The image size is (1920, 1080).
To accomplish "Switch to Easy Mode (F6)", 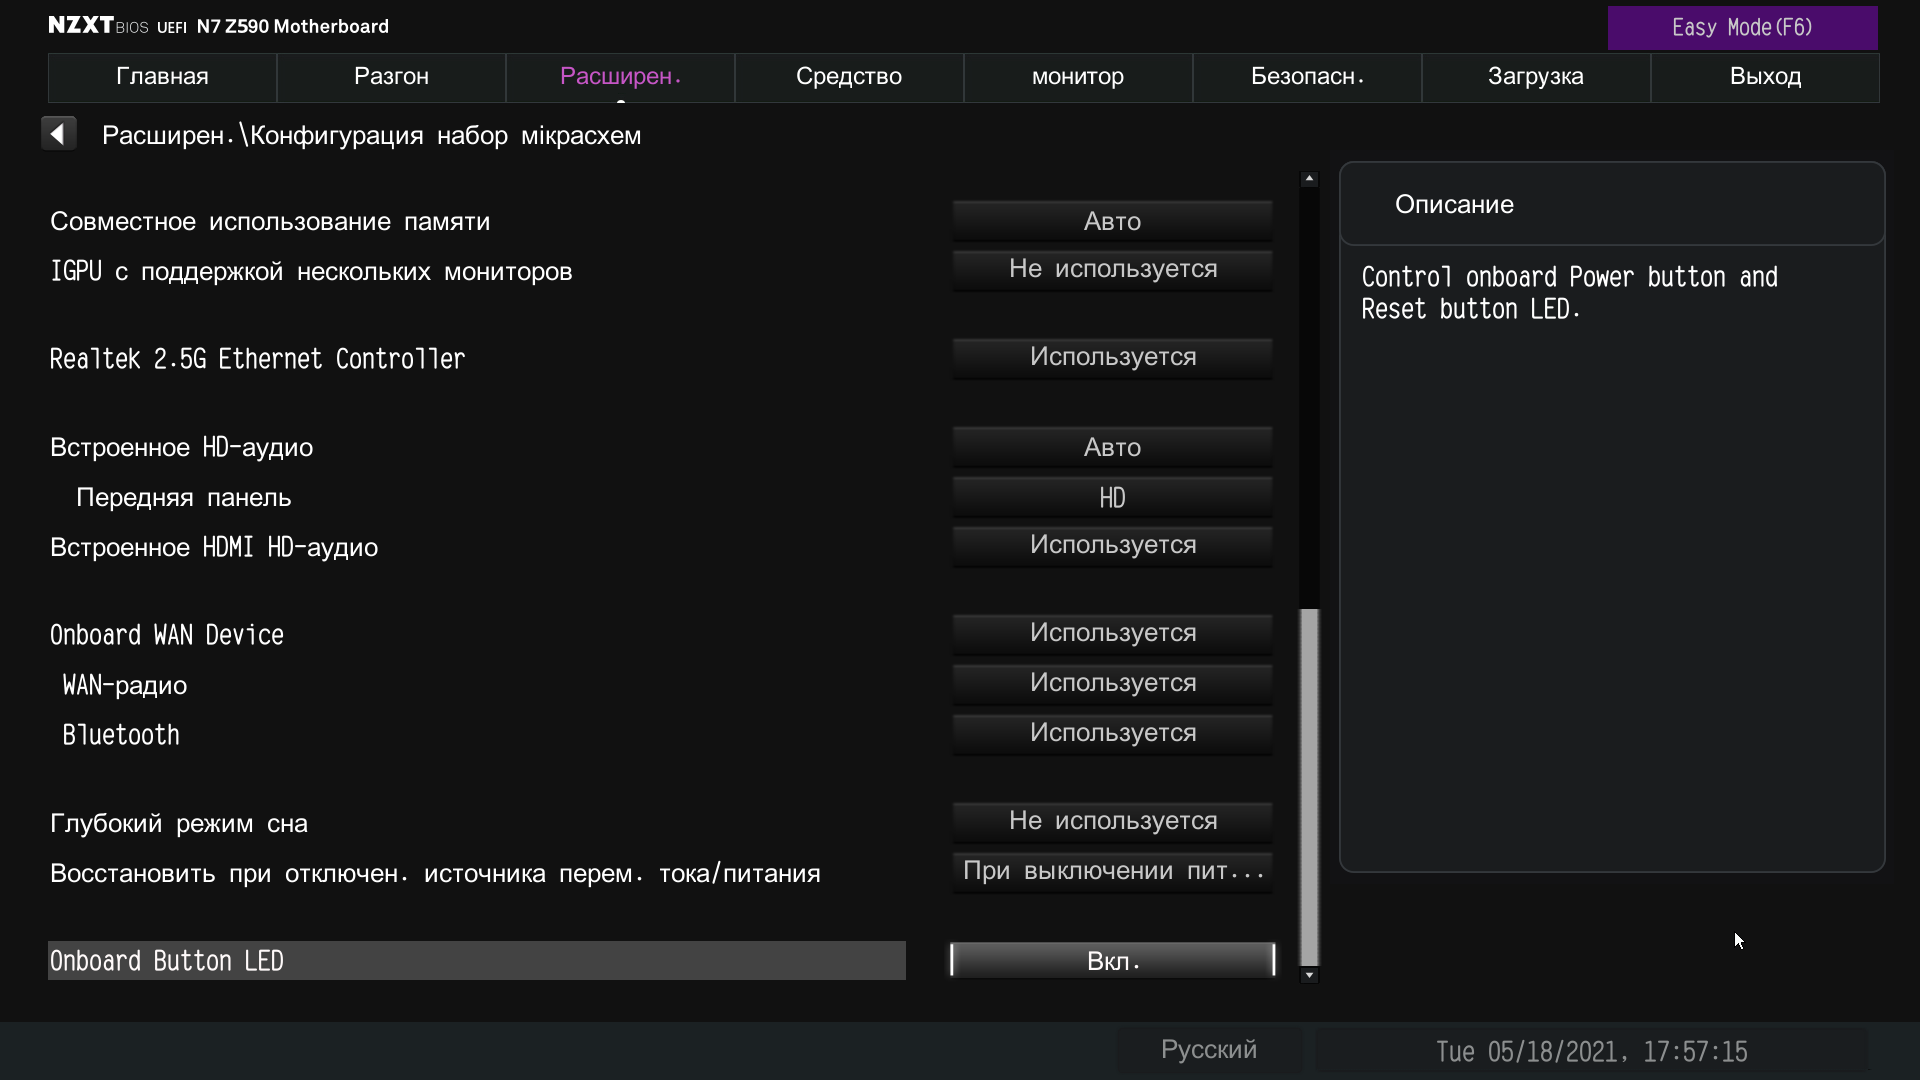I will point(1742,28).
